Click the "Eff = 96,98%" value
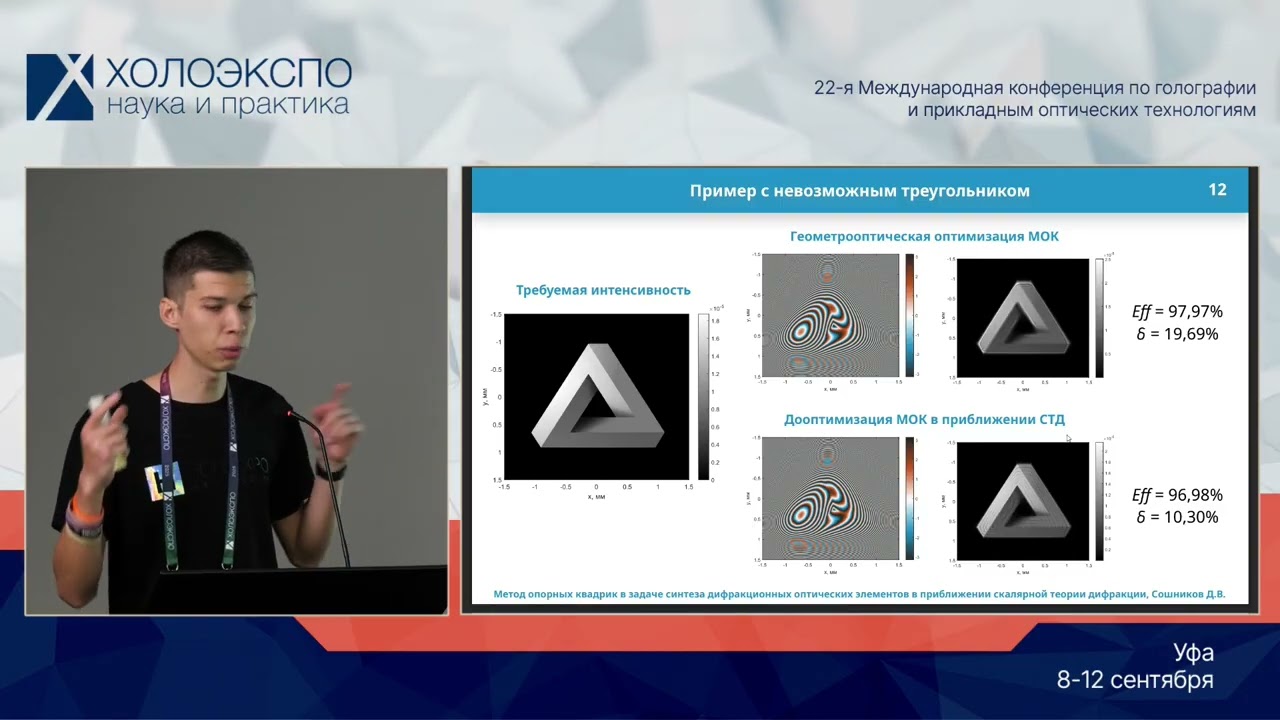 click(x=1177, y=495)
